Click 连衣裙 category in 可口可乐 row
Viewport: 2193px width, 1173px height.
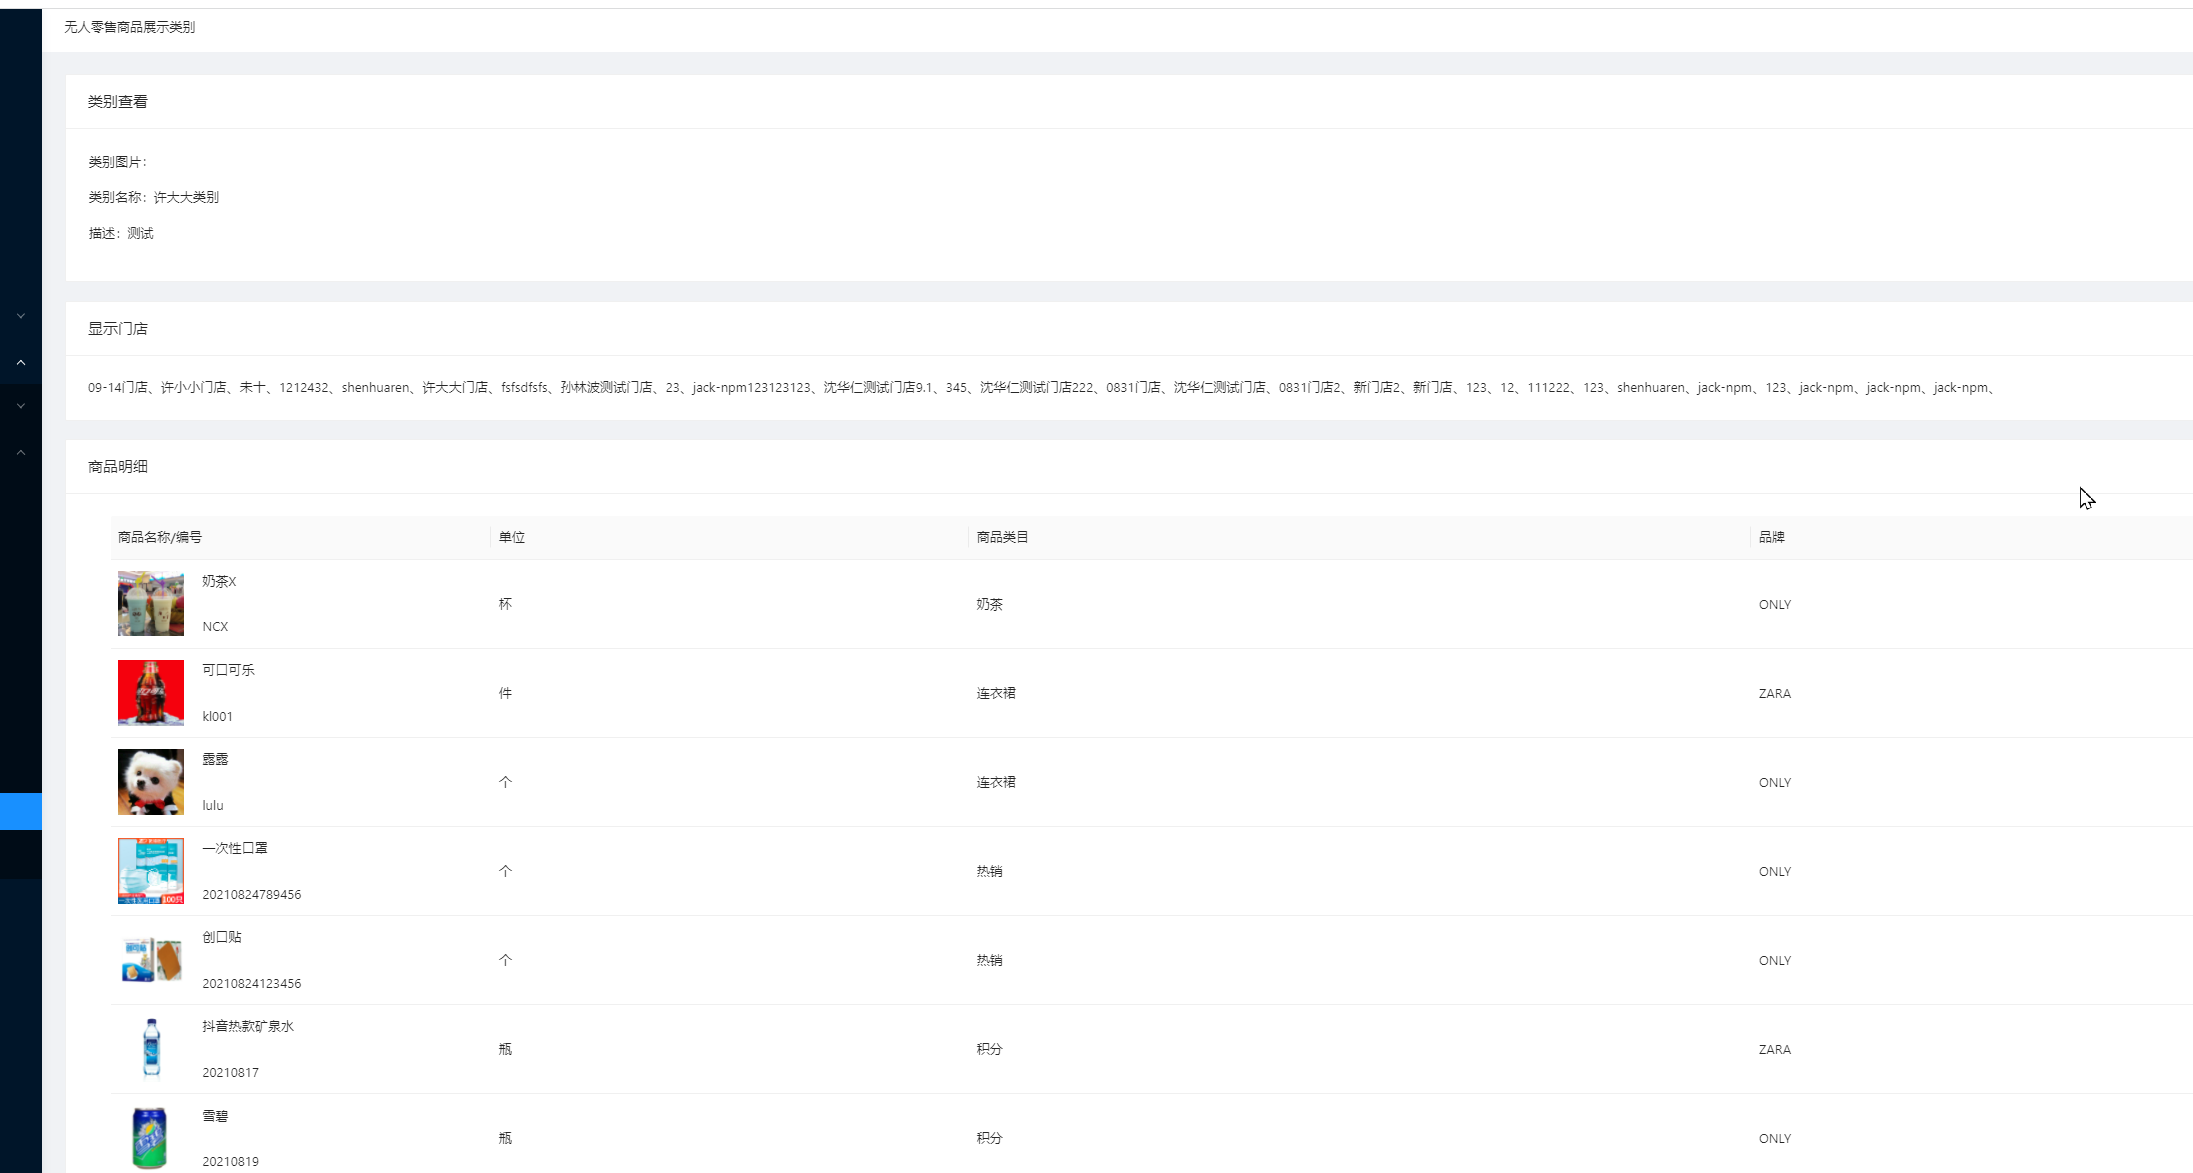coord(996,693)
